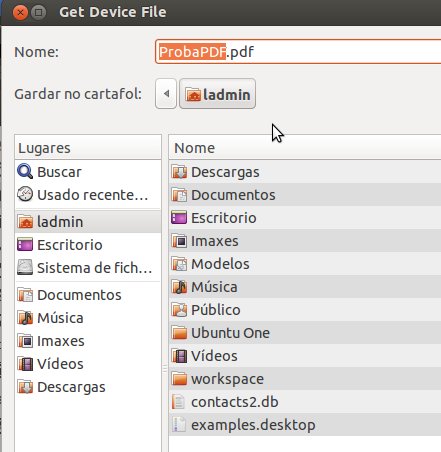
Task: Go to Documentos bookmark label in Lugares
Action: point(79,295)
